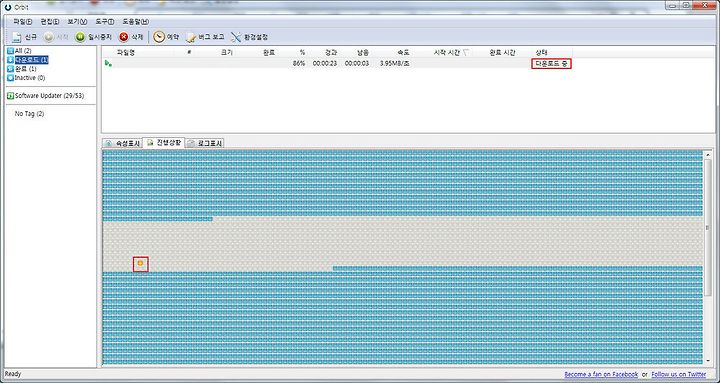Image resolution: width=720 pixels, height=383 pixels.
Task: Open the Follow us on Twitter link
Action: coord(679,375)
